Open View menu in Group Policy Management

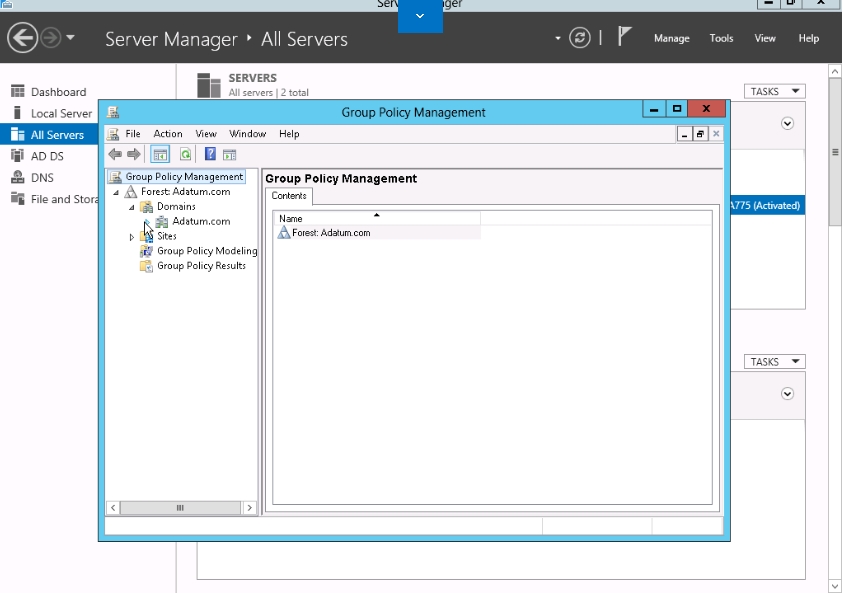[206, 134]
